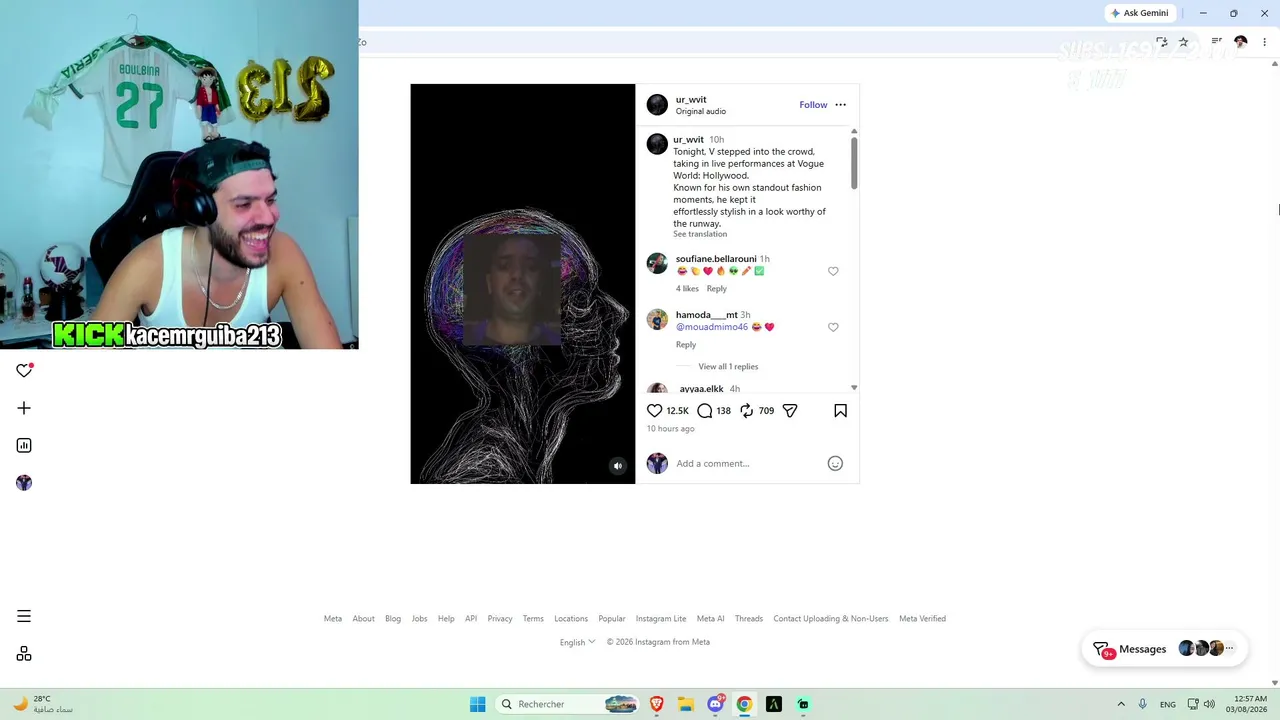Screen dimensions: 1280x720
Task: Open the Privacy footer link
Action: tap(500, 619)
